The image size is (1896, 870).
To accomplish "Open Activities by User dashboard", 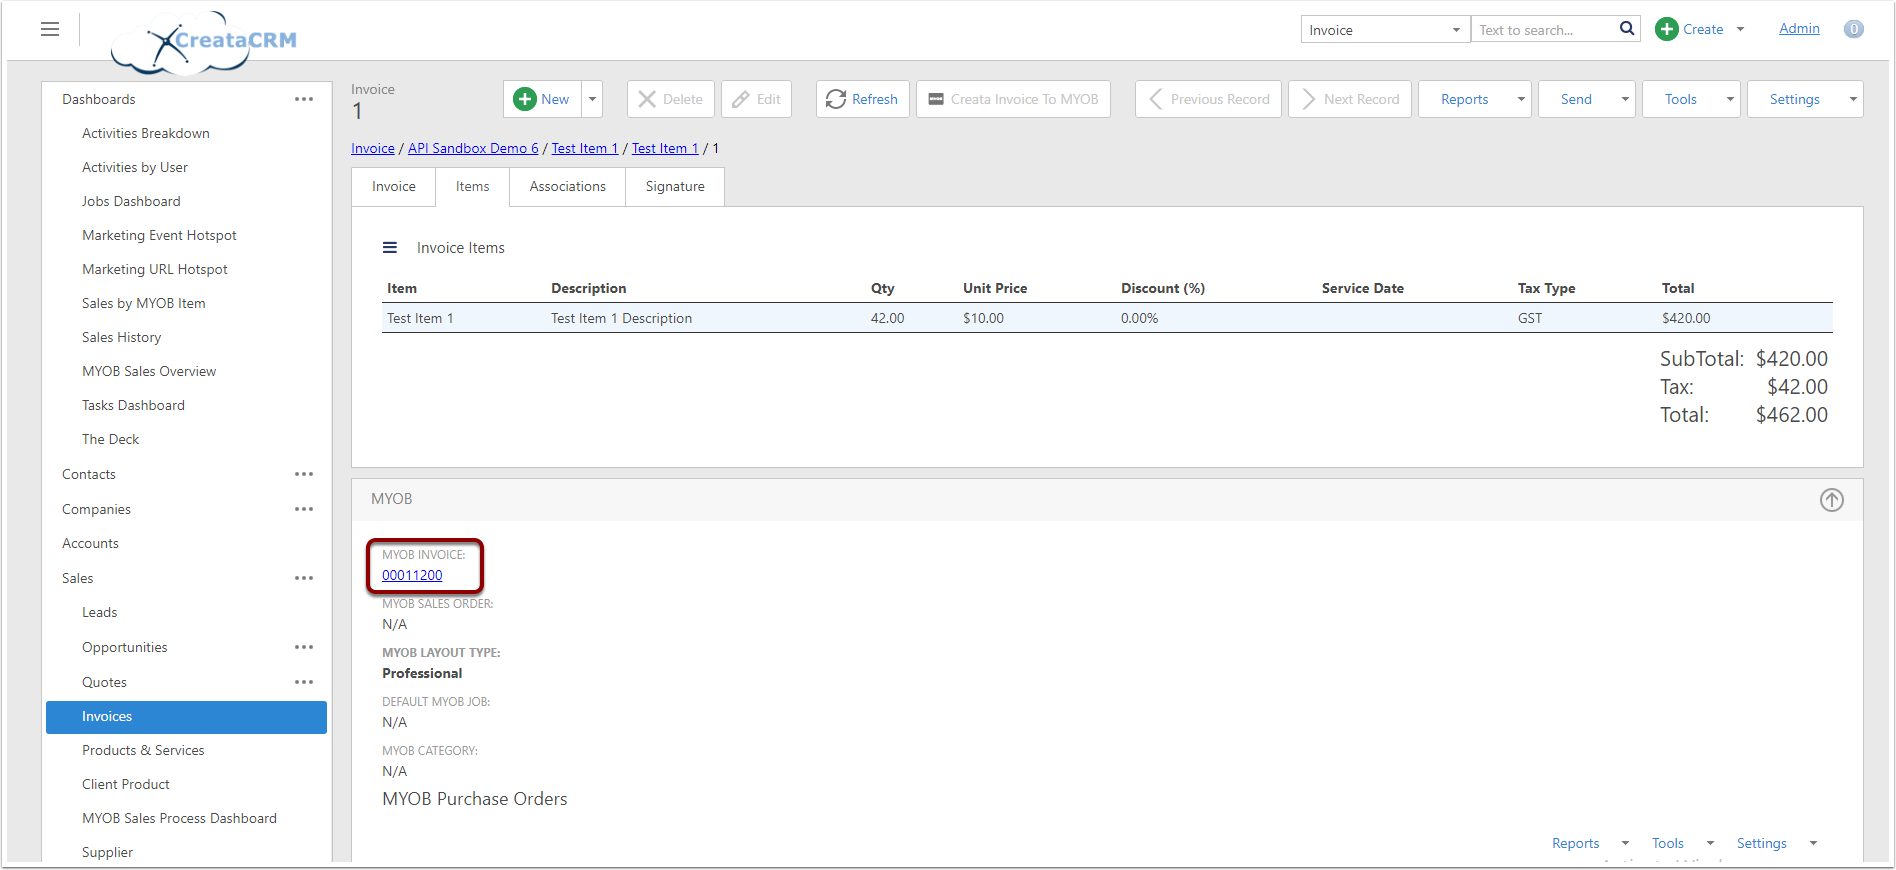I will [135, 167].
